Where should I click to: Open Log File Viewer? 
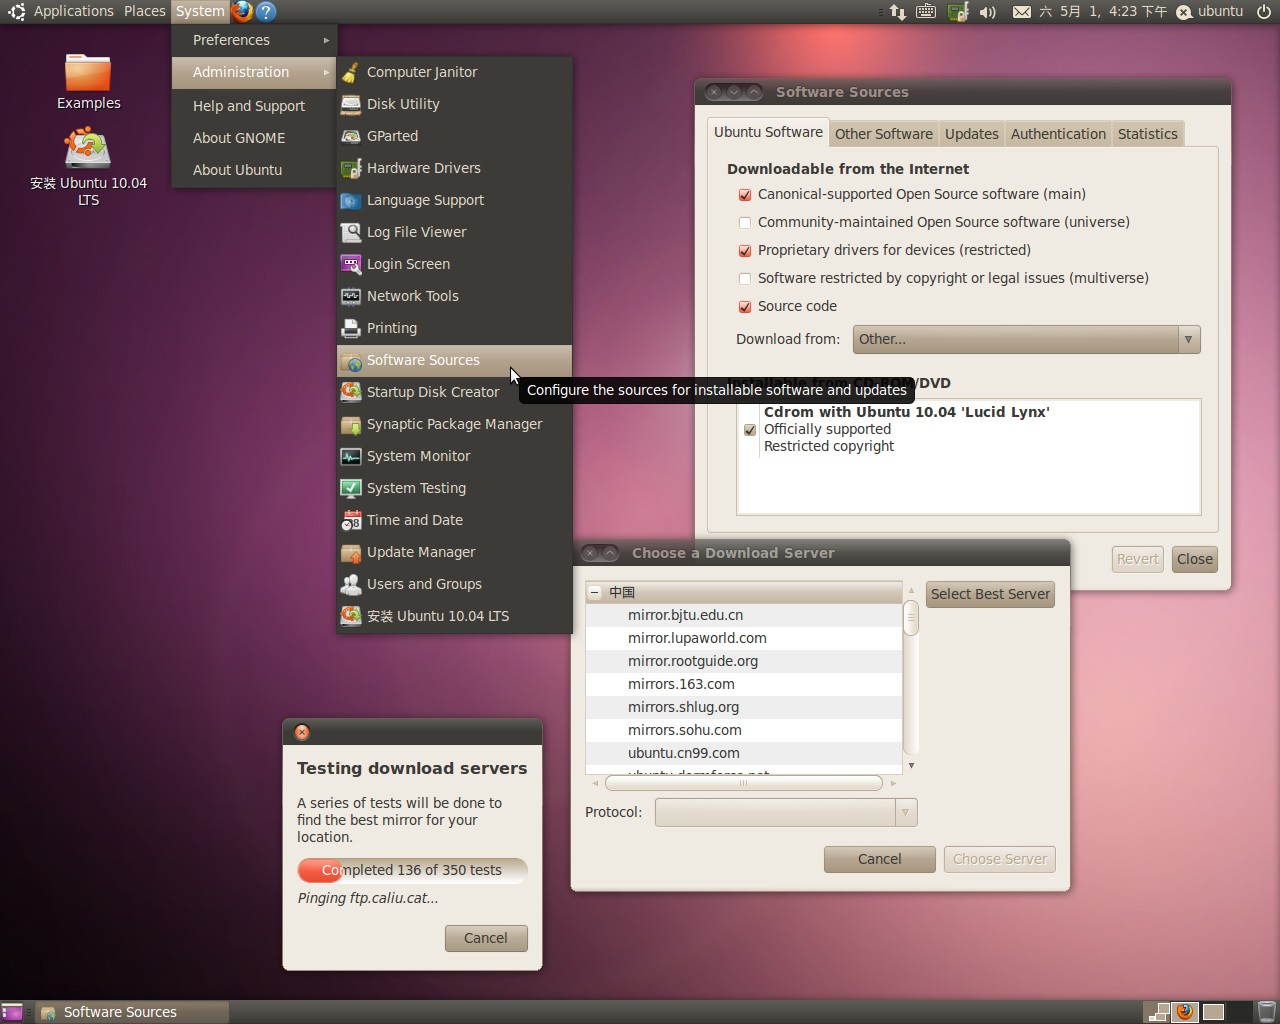click(454, 232)
